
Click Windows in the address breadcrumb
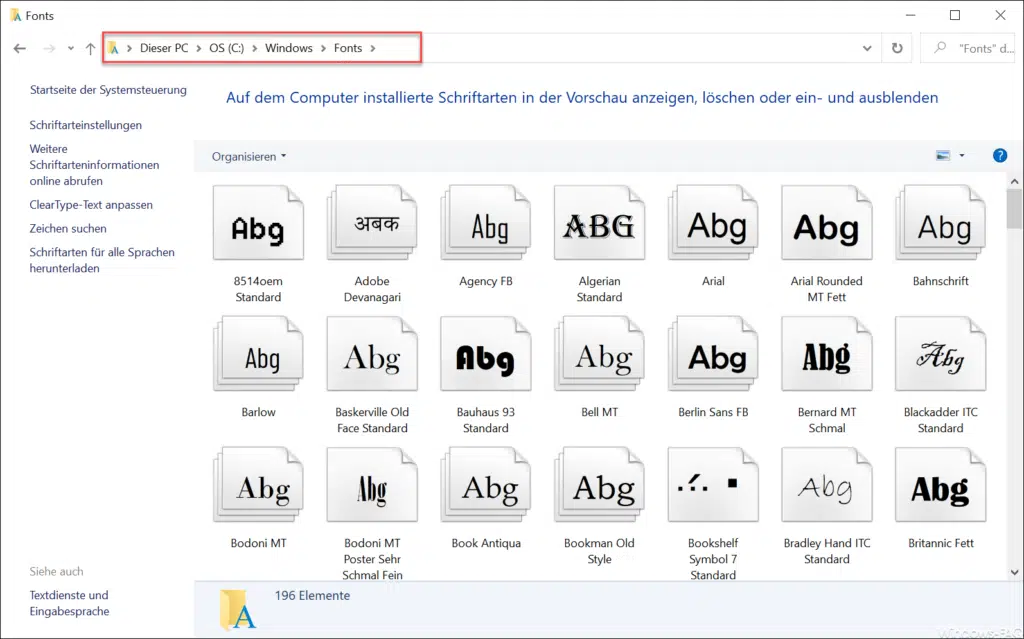(x=288, y=48)
